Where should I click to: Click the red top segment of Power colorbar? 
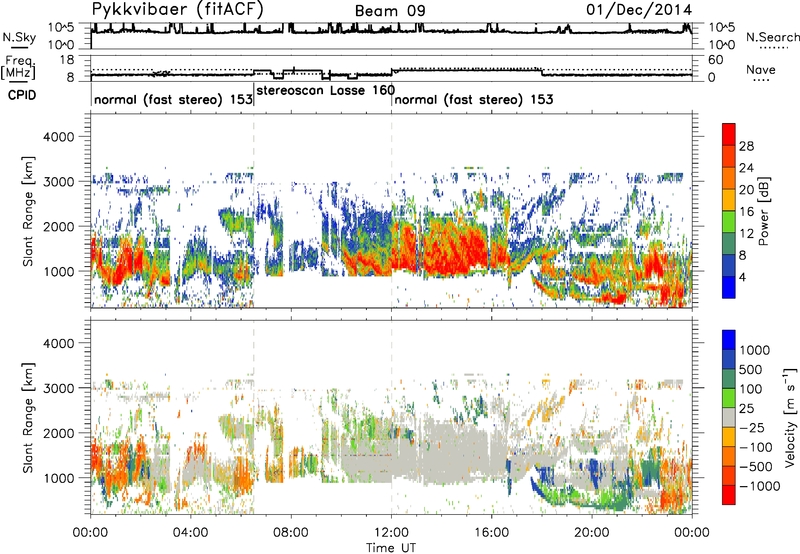729,135
